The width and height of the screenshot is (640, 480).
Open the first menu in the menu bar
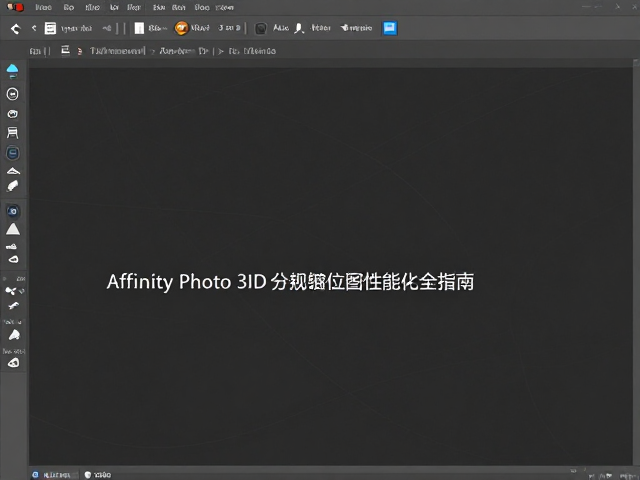pos(44,7)
